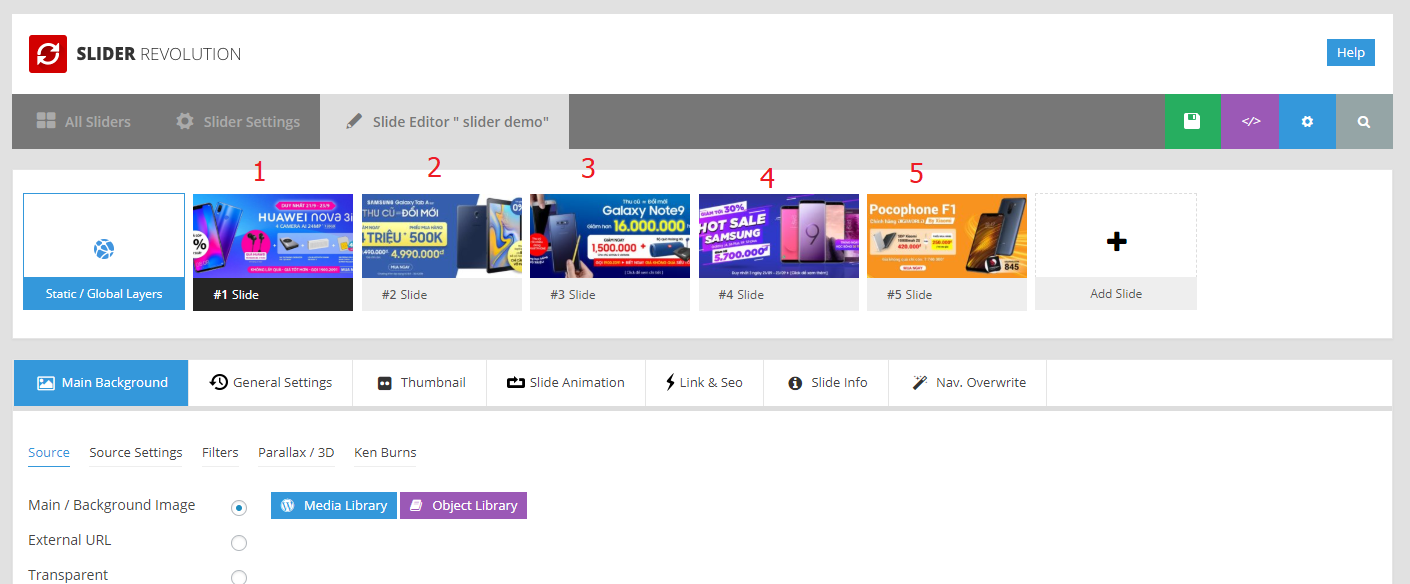Click the Object Library button
Screen dimensions: 1410x584
463,505
